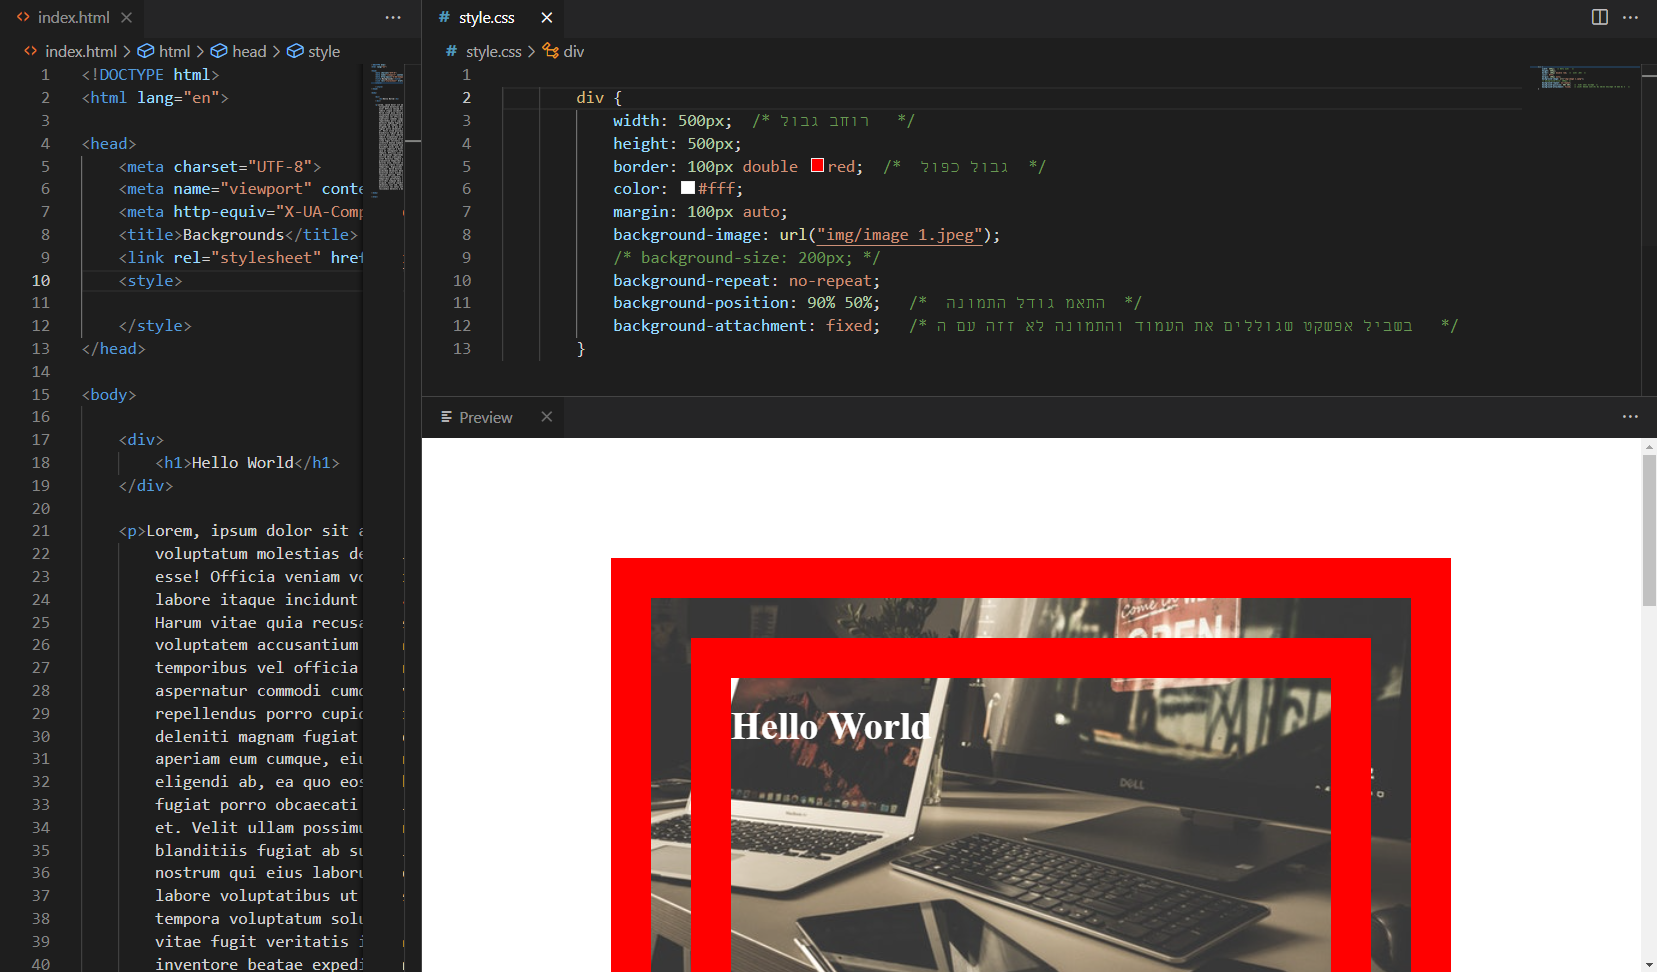The image size is (1657, 972).
Task: Click the Preview panel vertical scrollbar
Action: tap(1648, 530)
